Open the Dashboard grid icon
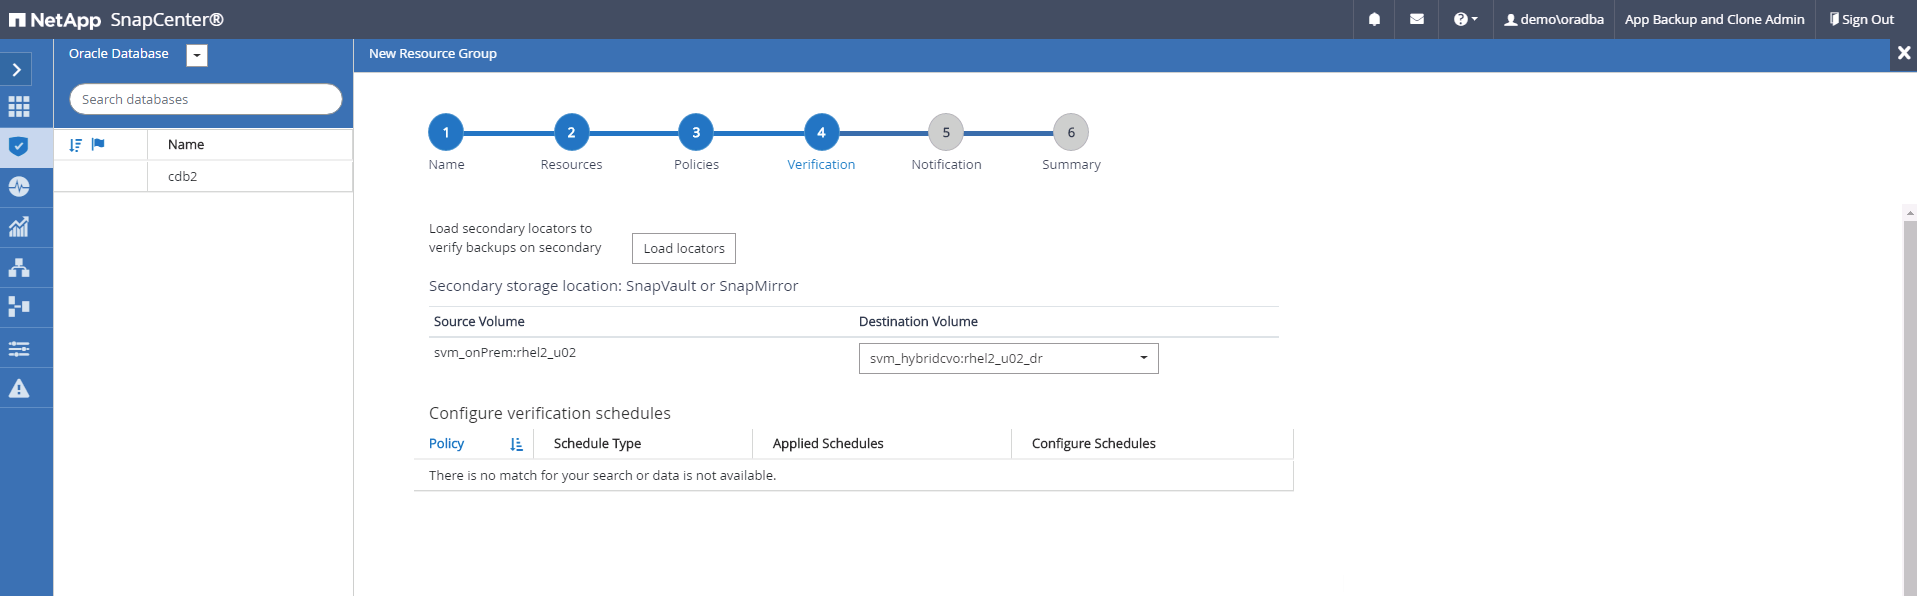The image size is (1917, 596). click(x=19, y=107)
